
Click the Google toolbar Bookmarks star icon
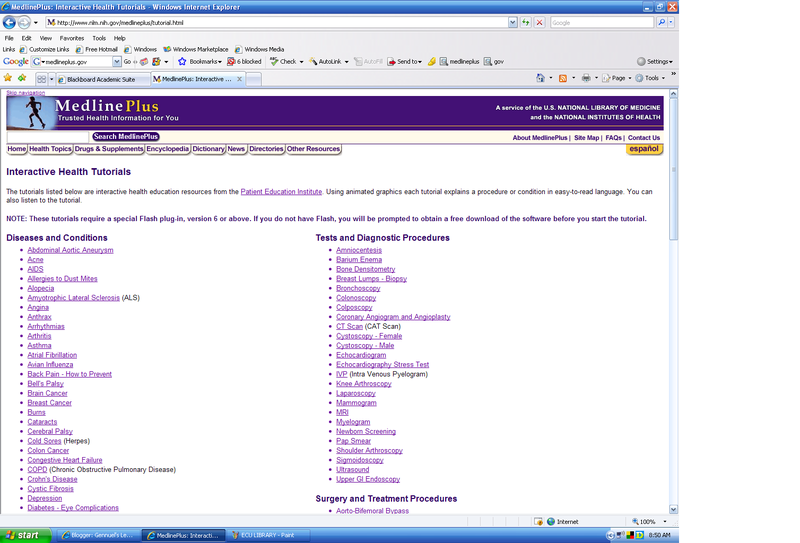click(x=182, y=61)
